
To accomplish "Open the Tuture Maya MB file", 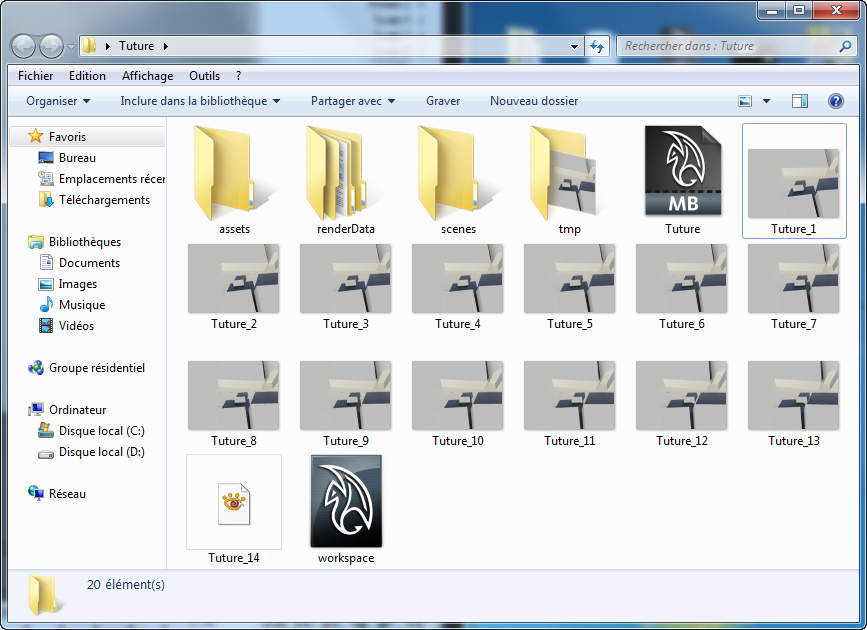I will (682, 171).
